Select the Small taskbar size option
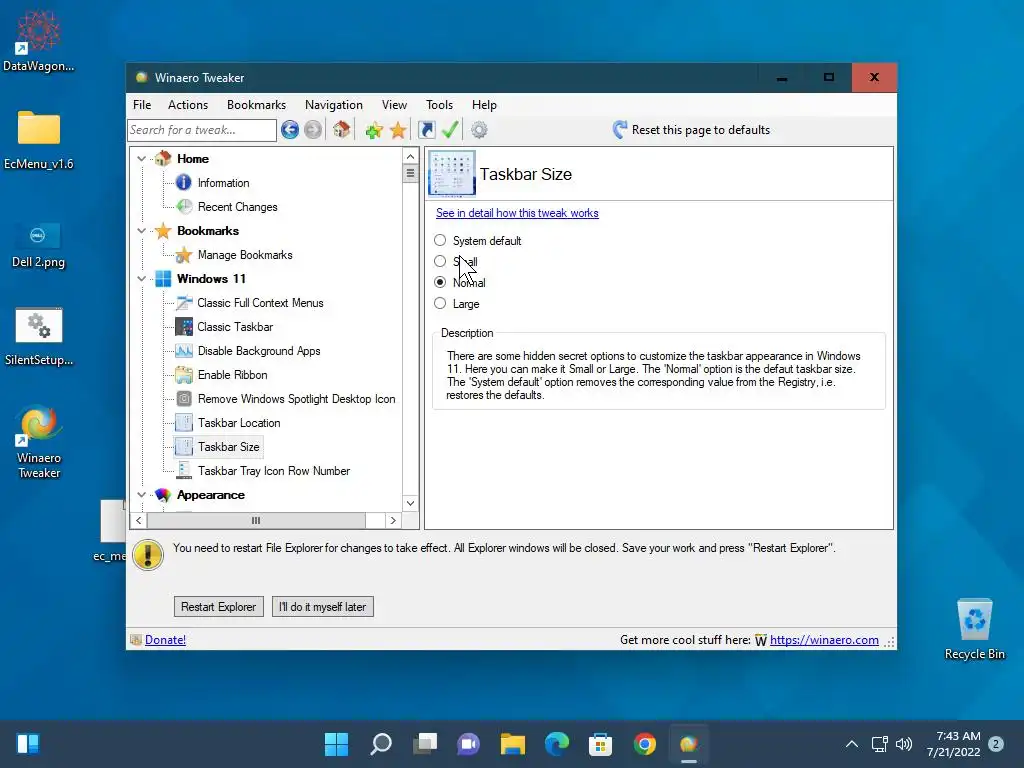Viewport: 1024px width, 768px height. 440,261
